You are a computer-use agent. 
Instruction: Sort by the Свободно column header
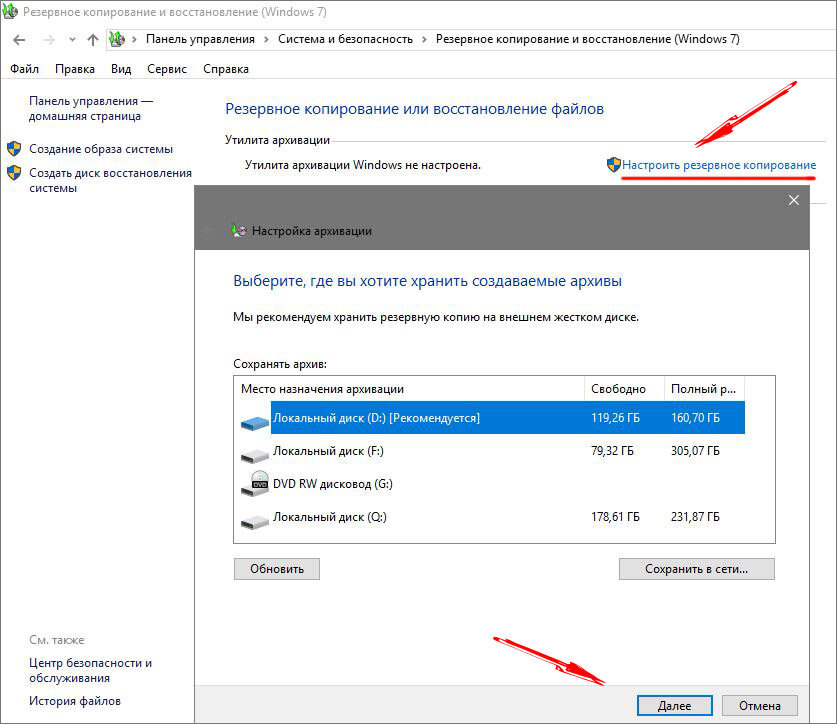(x=624, y=389)
